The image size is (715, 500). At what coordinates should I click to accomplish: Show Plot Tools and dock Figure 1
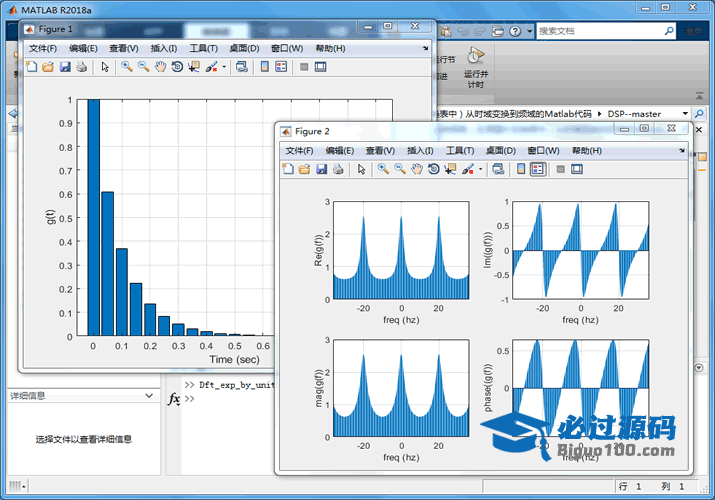pos(321,67)
